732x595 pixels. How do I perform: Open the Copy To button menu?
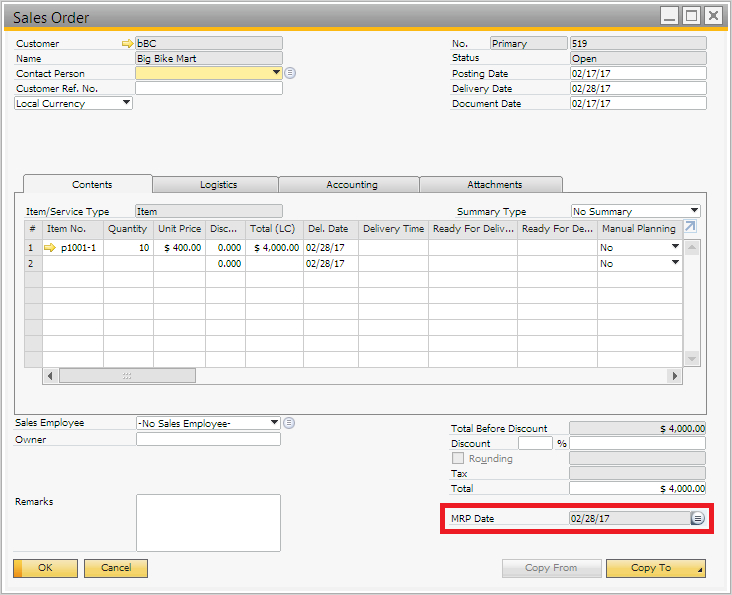(x=656, y=568)
